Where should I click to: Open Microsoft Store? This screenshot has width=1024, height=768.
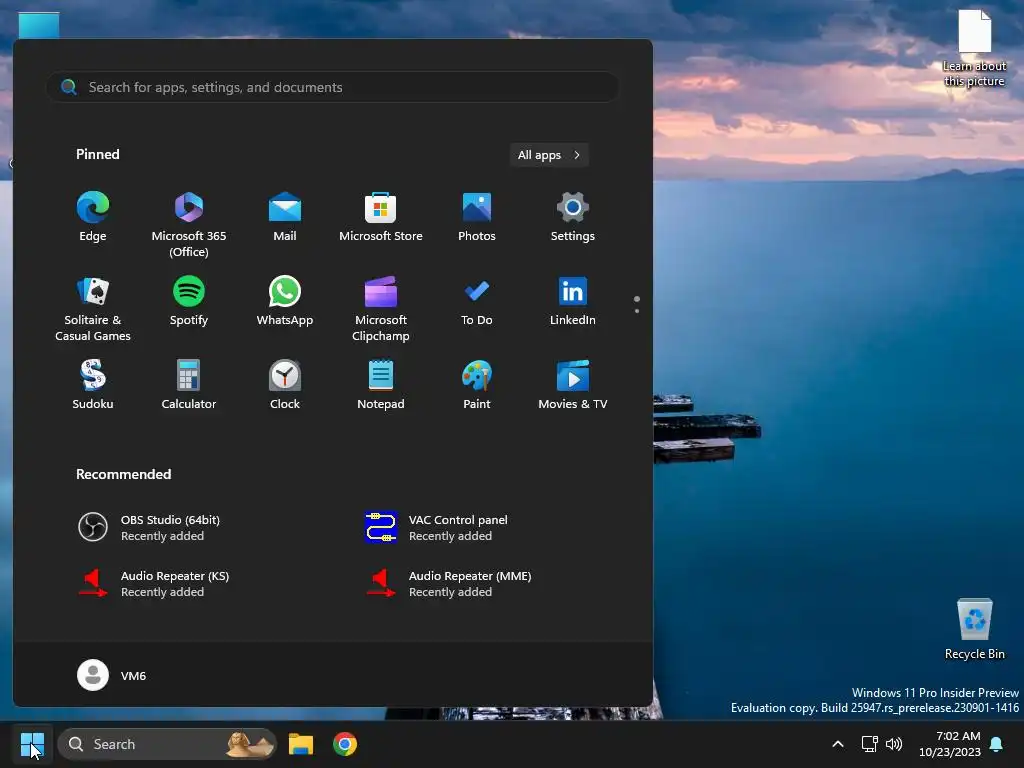click(381, 217)
